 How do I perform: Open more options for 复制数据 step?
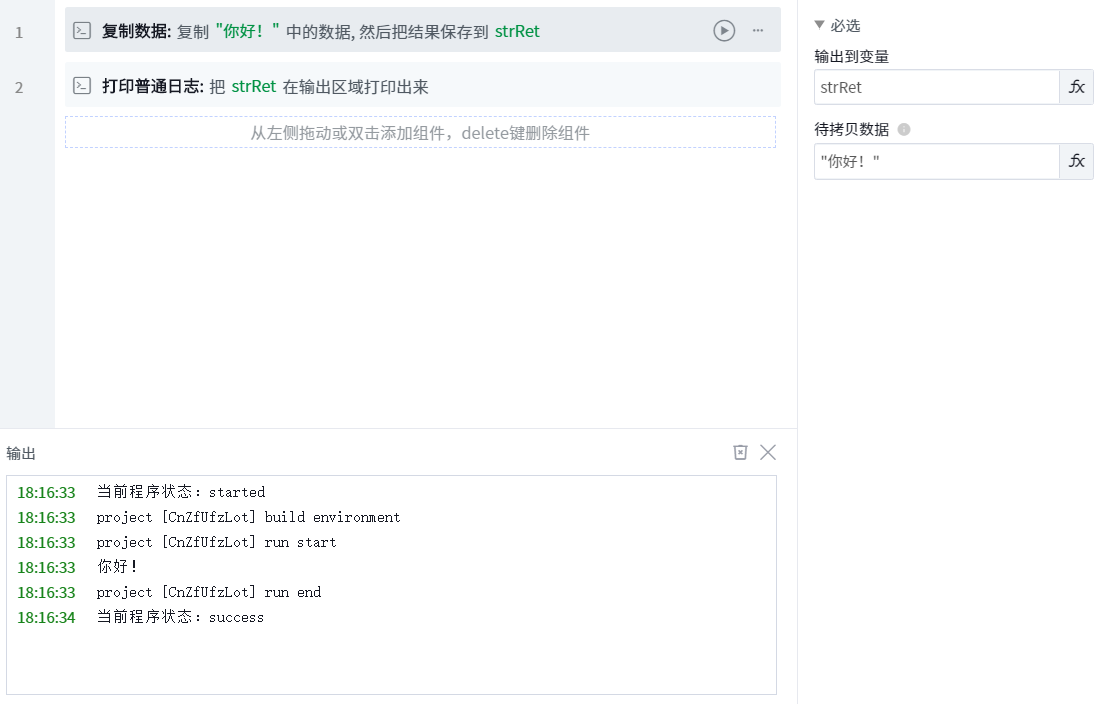[x=758, y=31]
